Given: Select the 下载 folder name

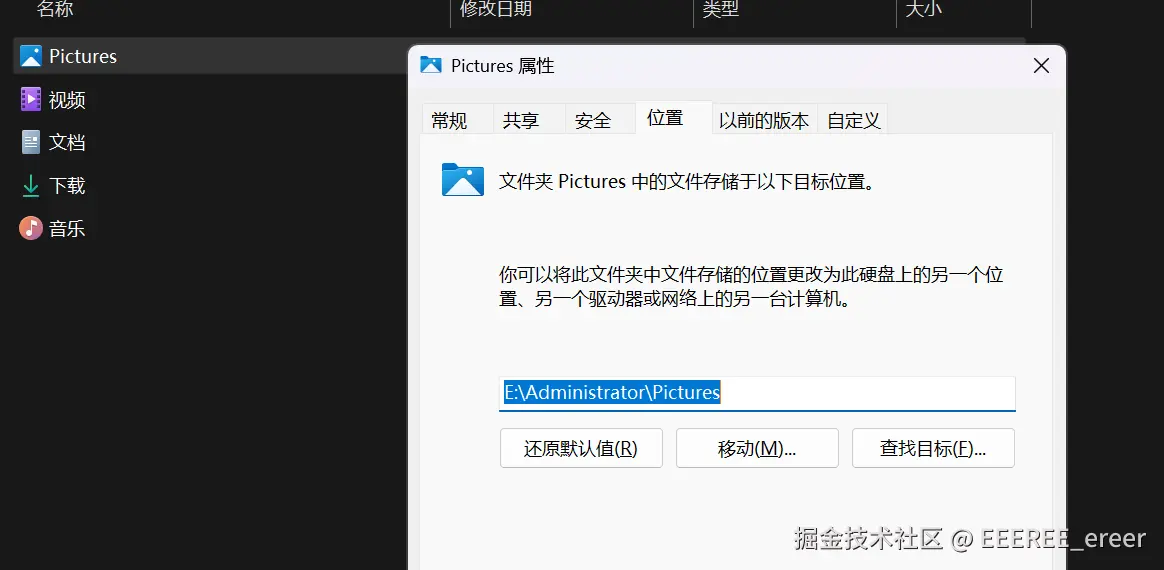Looking at the screenshot, I should click(x=67, y=186).
